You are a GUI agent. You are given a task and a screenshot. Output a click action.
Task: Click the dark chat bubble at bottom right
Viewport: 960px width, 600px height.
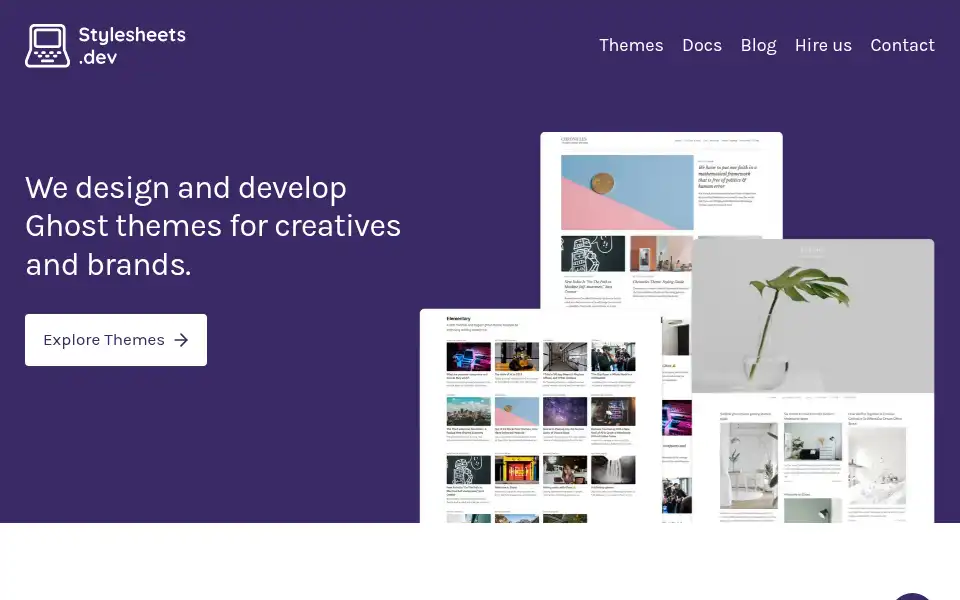pos(912,597)
